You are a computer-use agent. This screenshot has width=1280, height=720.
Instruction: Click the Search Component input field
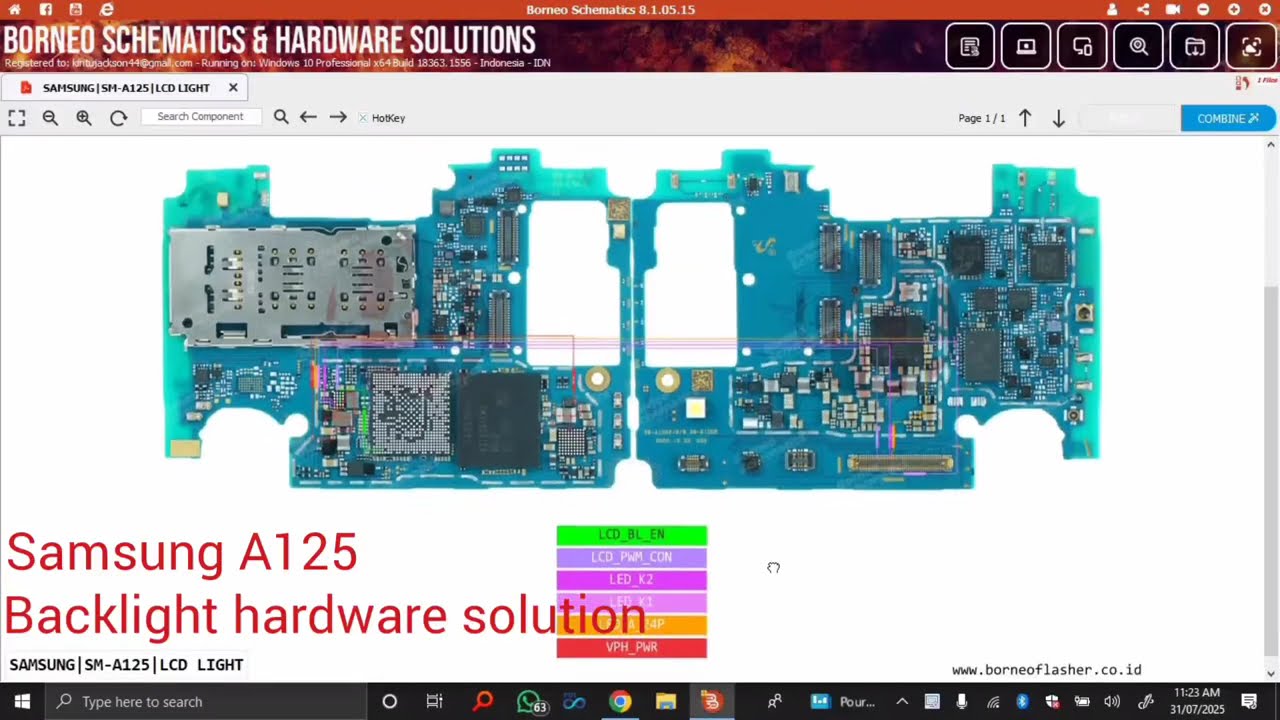[x=201, y=117]
